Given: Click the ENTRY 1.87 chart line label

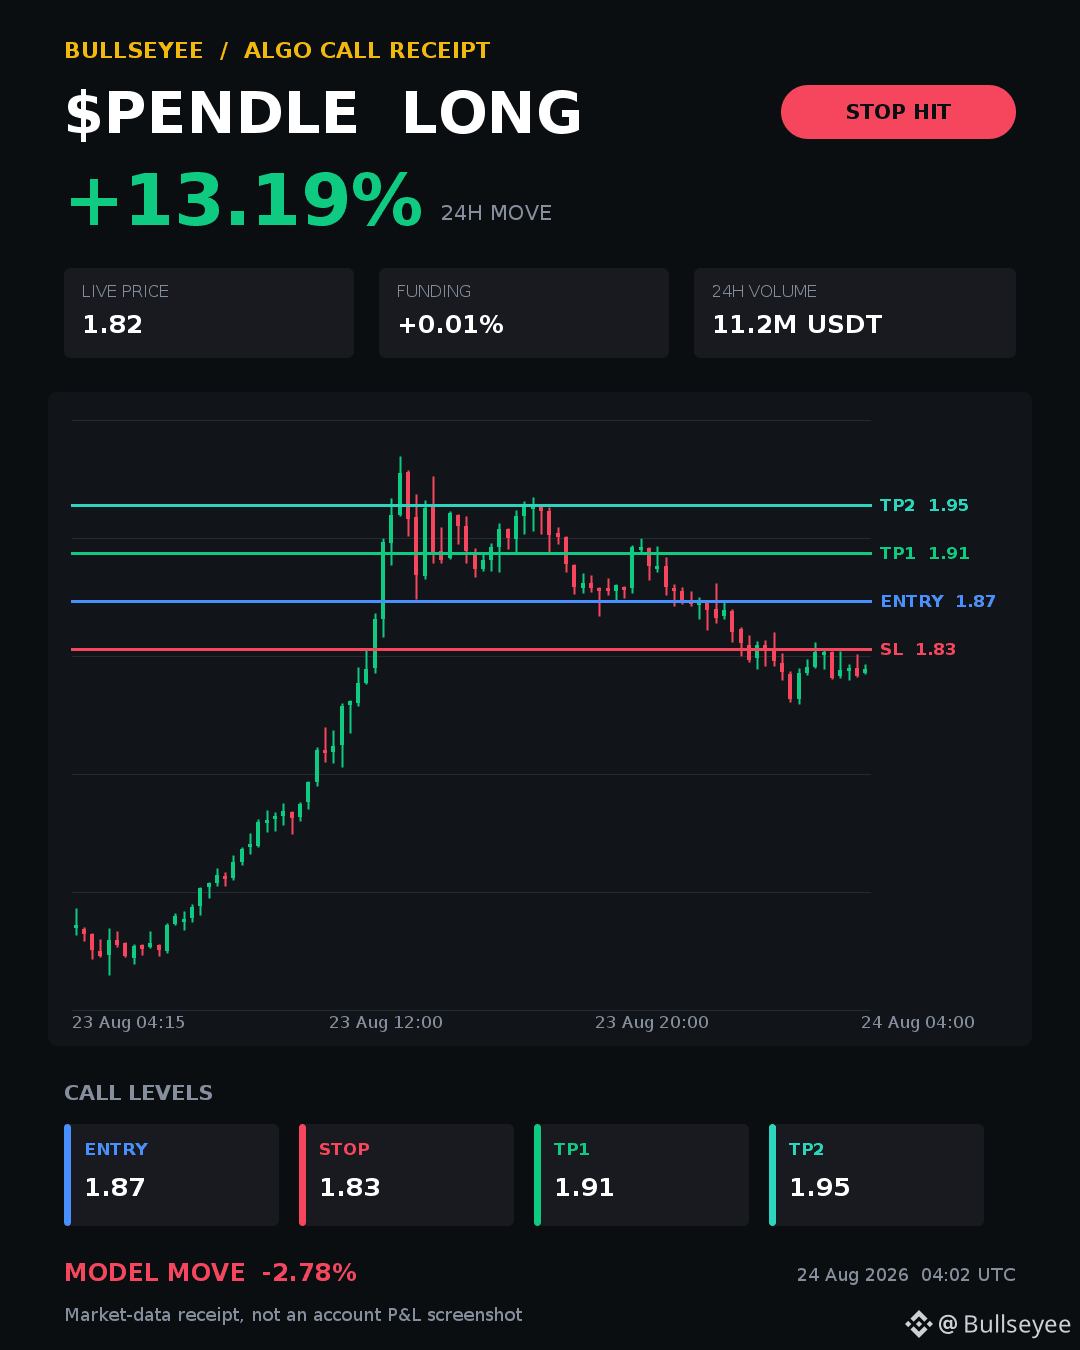Looking at the screenshot, I should pos(938,602).
